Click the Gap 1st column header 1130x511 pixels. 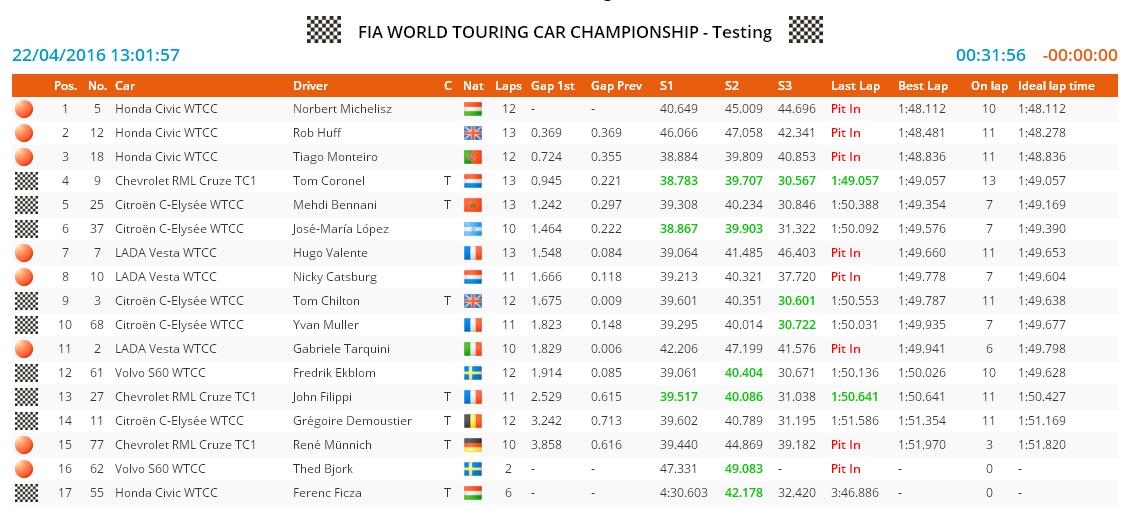tap(553, 86)
